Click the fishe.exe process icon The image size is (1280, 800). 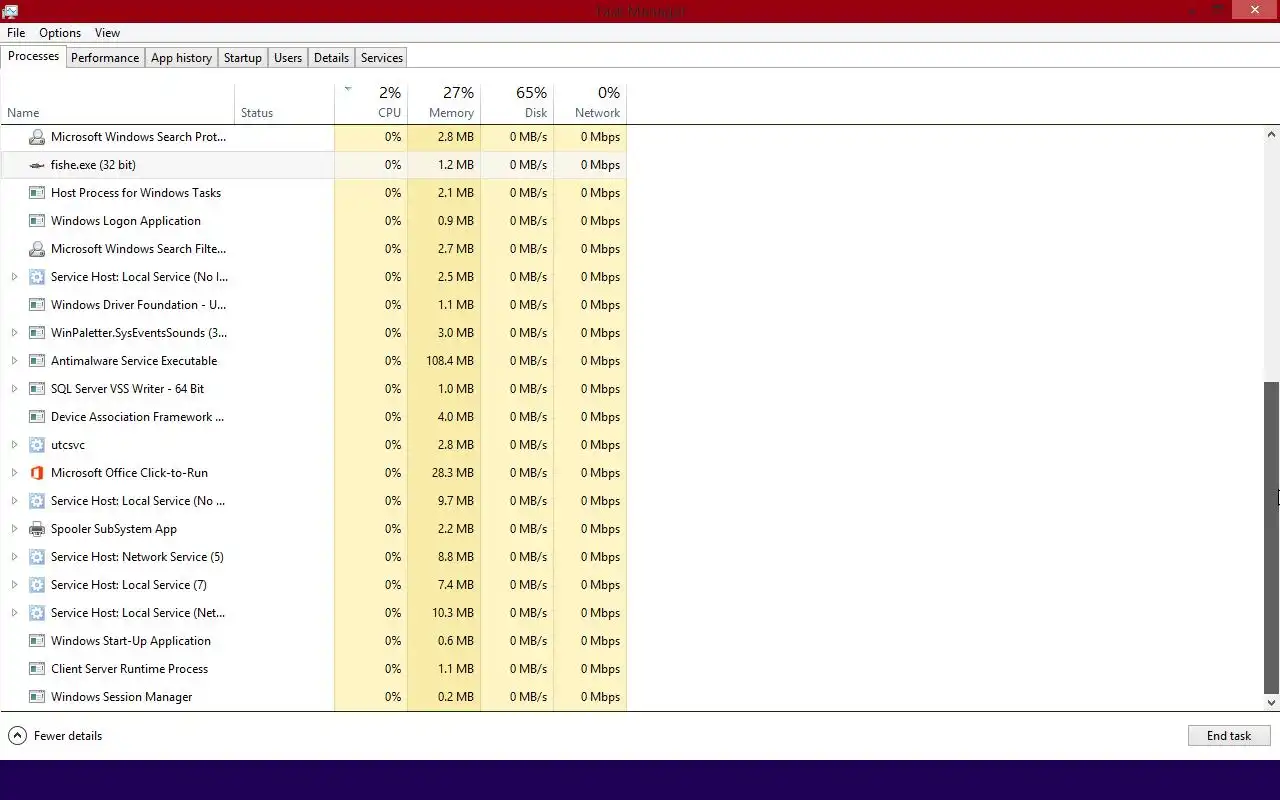tap(37, 165)
